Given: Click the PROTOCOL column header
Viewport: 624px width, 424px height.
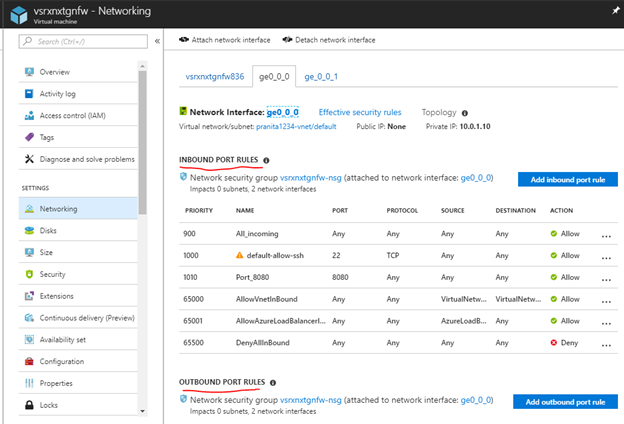Looking at the screenshot, I should click(402, 210).
